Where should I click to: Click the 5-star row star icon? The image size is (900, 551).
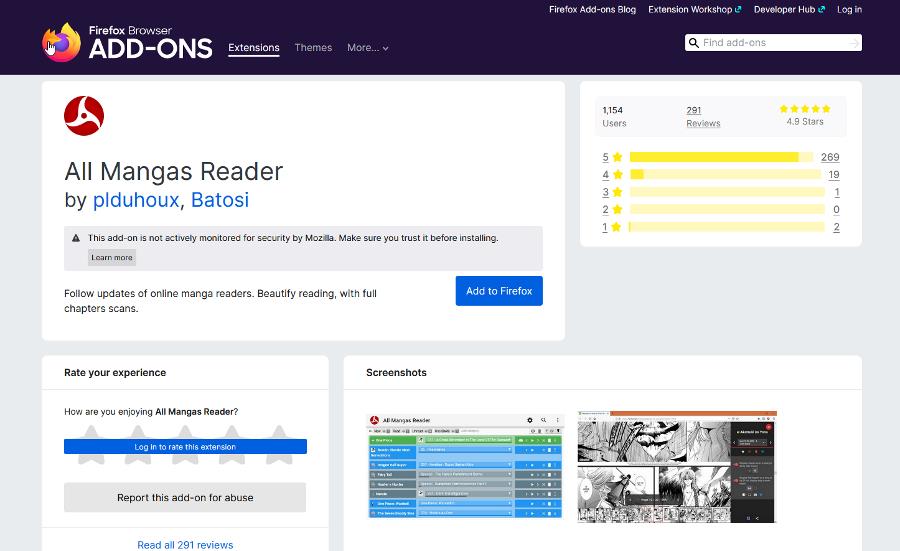[x=618, y=157]
